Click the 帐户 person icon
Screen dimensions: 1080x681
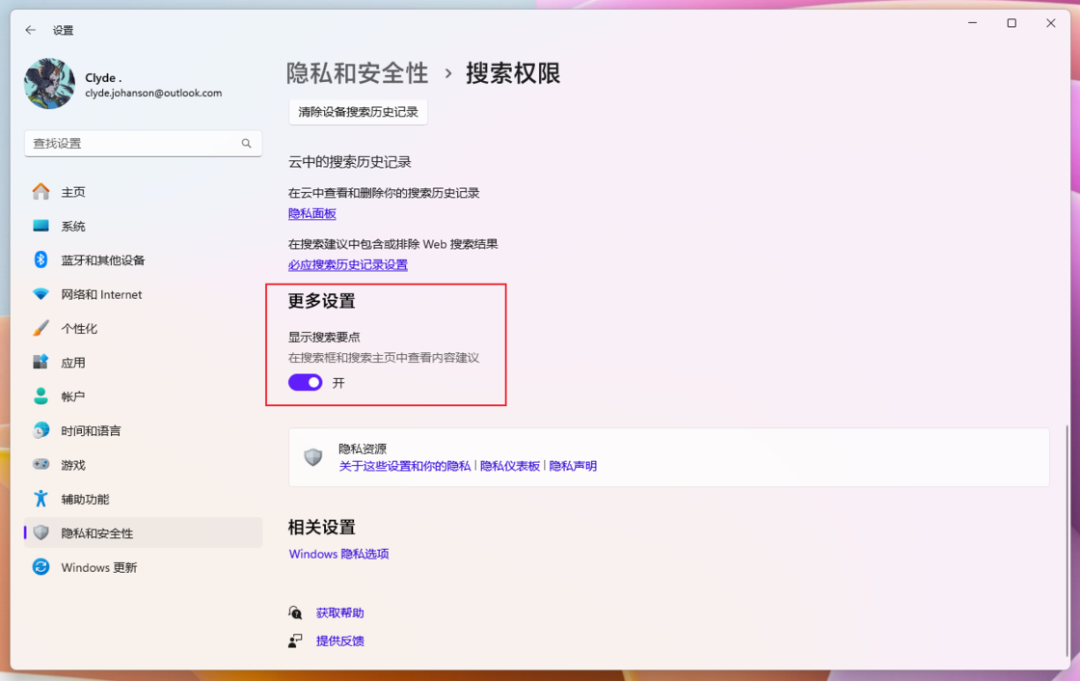coord(41,396)
